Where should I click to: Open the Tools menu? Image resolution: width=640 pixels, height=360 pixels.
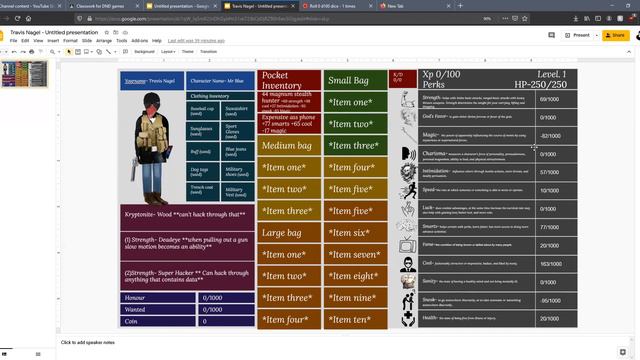click(122, 41)
